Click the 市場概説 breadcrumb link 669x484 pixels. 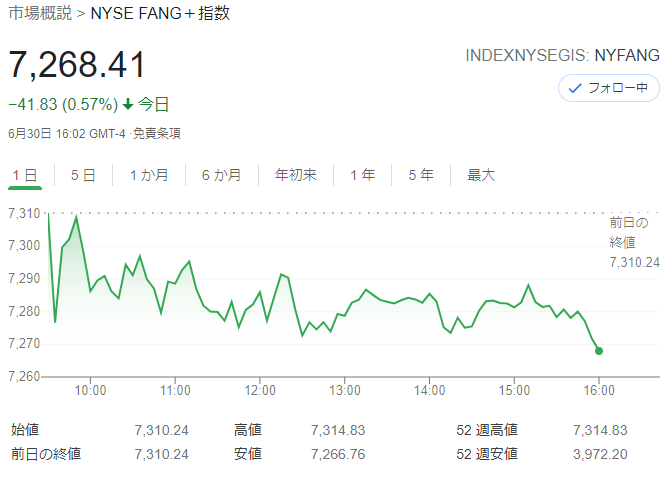[40, 13]
